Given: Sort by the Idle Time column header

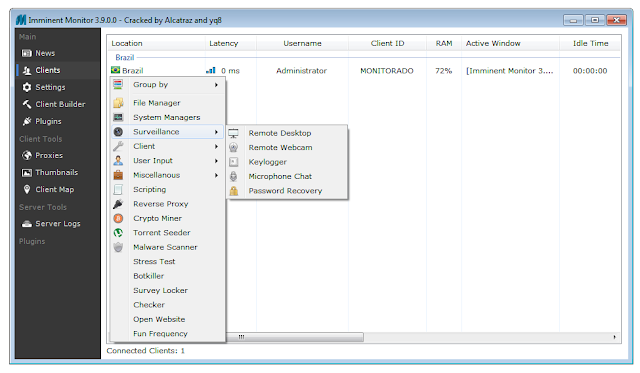Looking at the screenshot, I should tap(590, 43).
